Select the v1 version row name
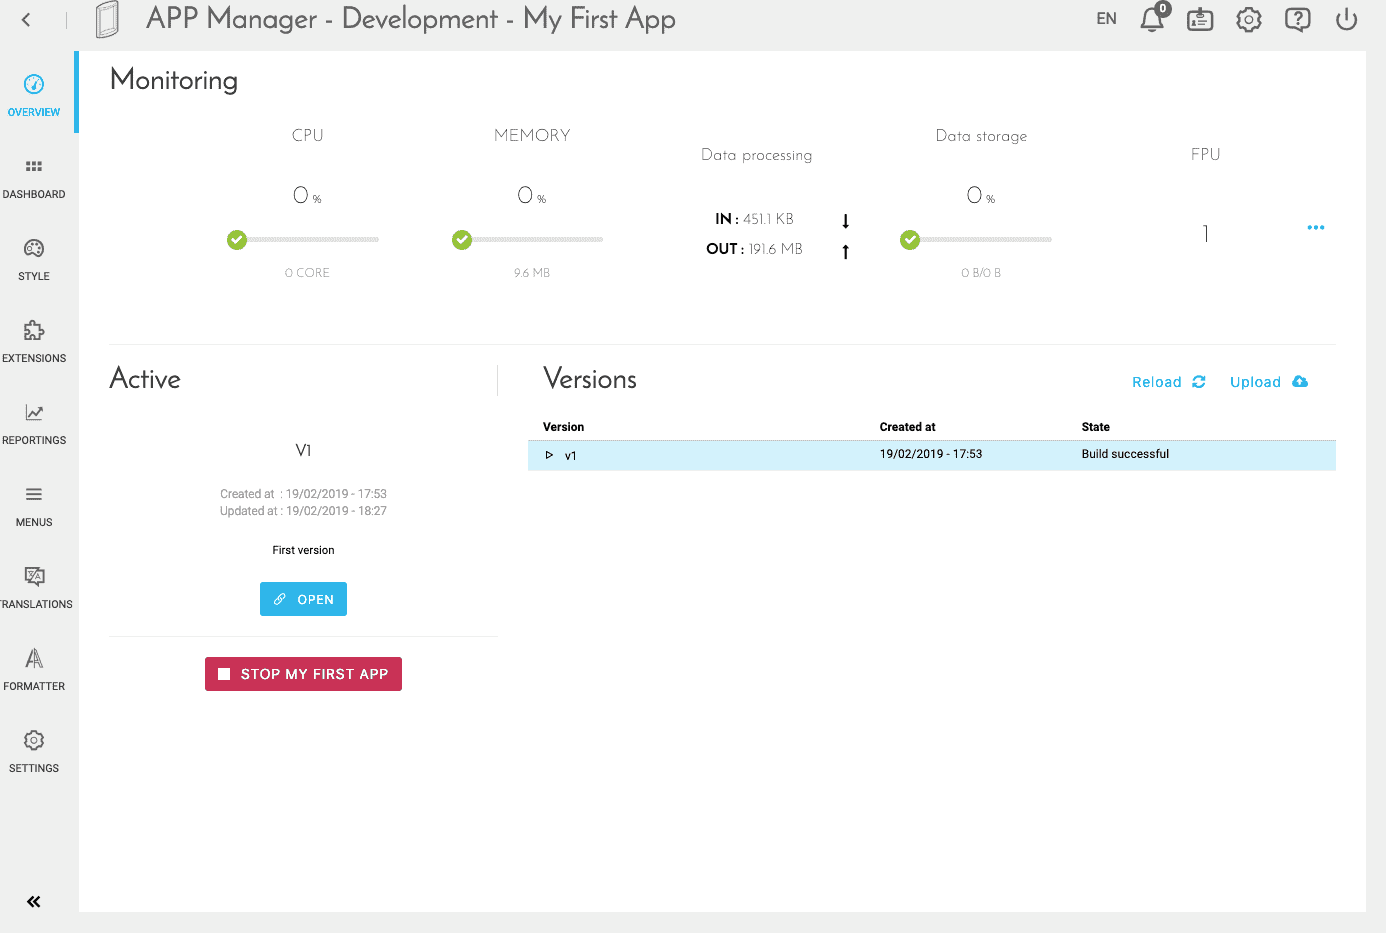 click(x=571, y=456)
